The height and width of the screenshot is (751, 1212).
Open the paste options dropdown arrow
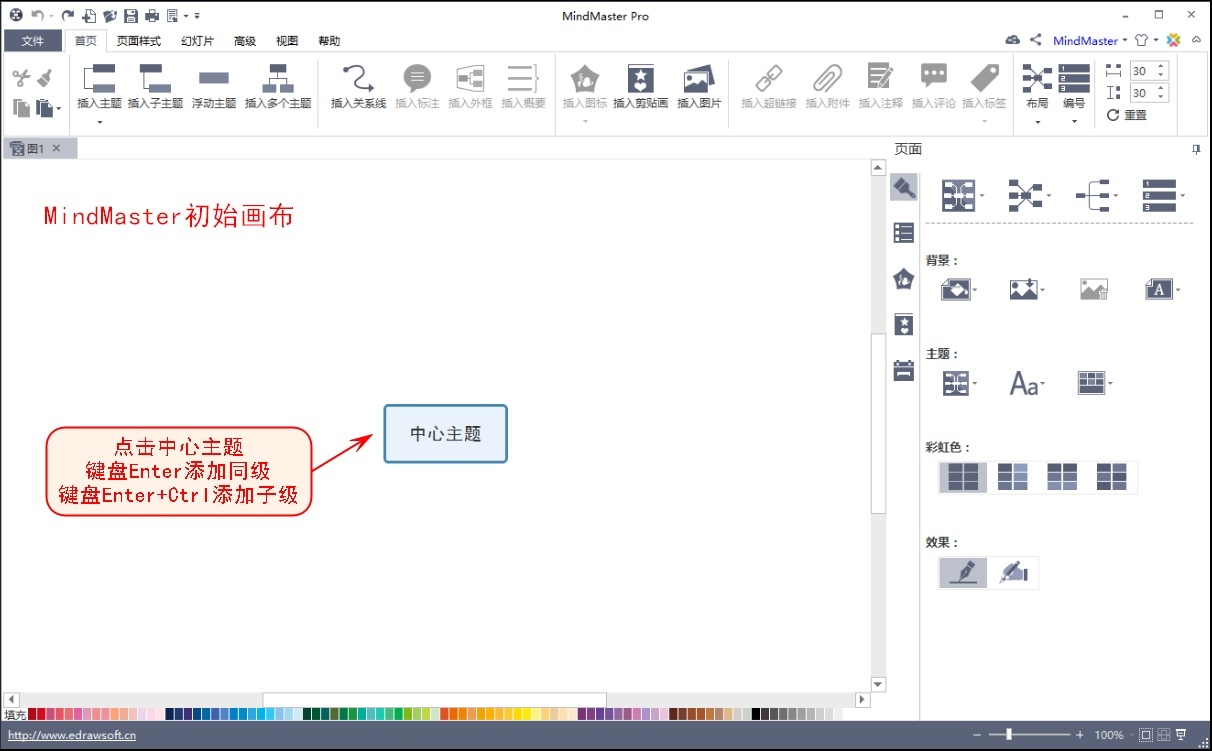(x=58, y=108)
